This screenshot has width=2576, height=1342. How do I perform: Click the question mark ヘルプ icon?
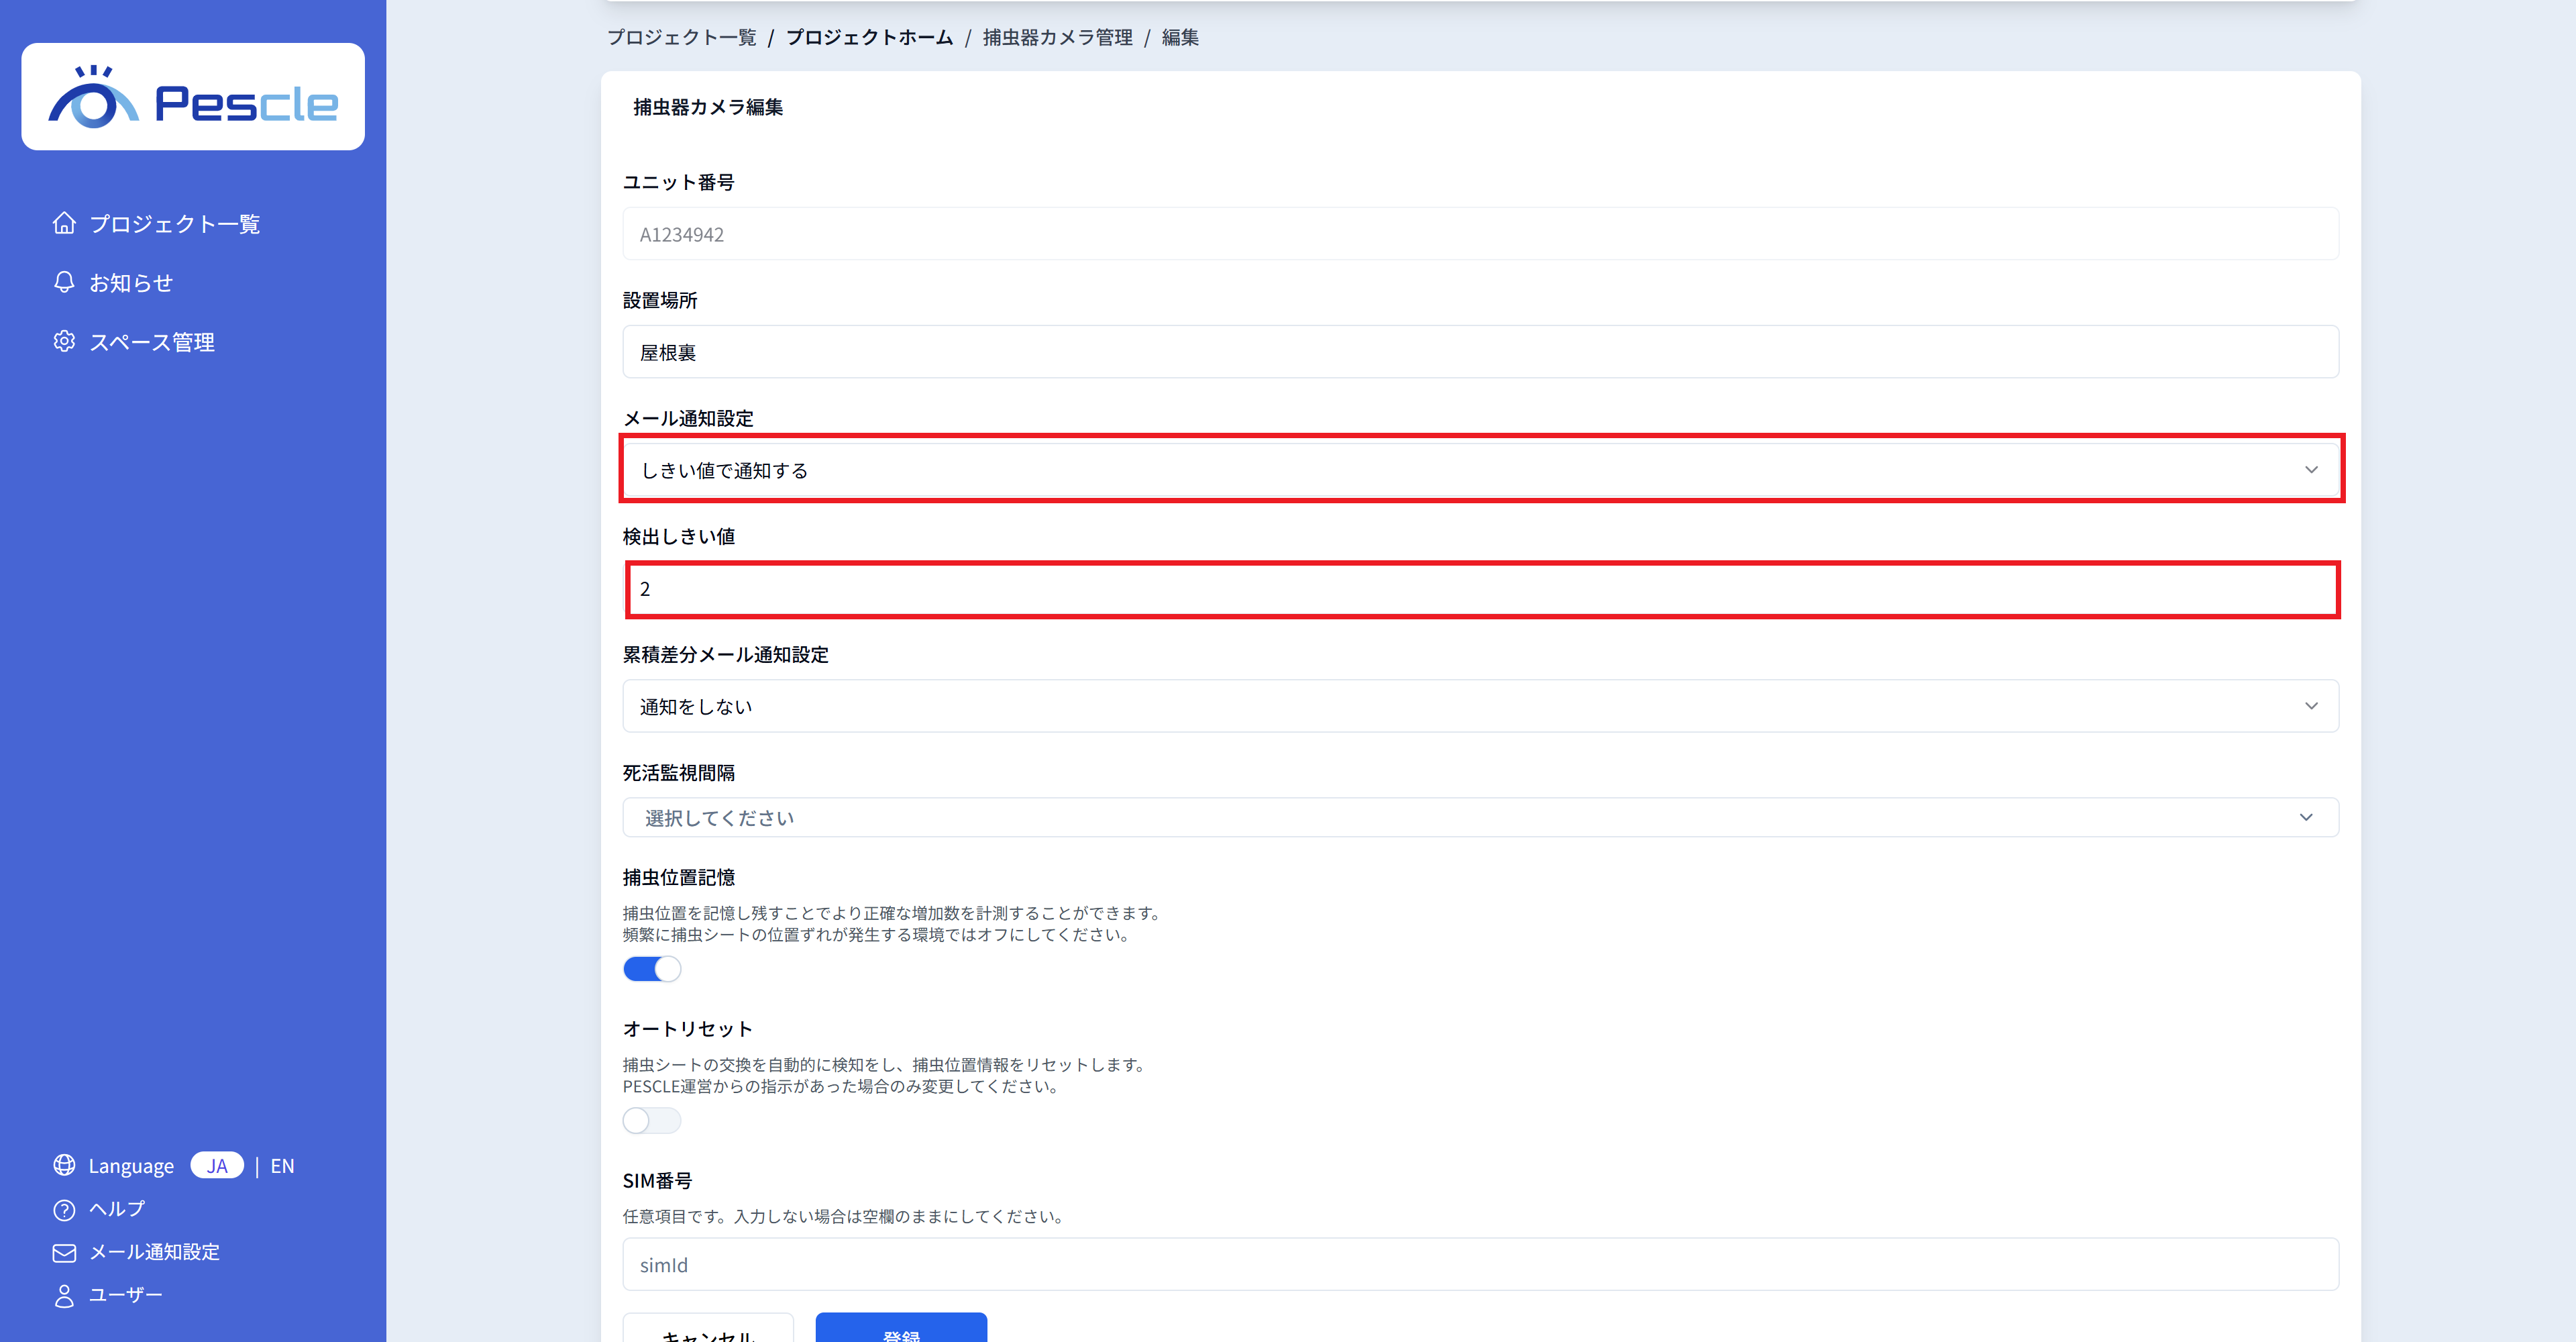click(64, 1209)
